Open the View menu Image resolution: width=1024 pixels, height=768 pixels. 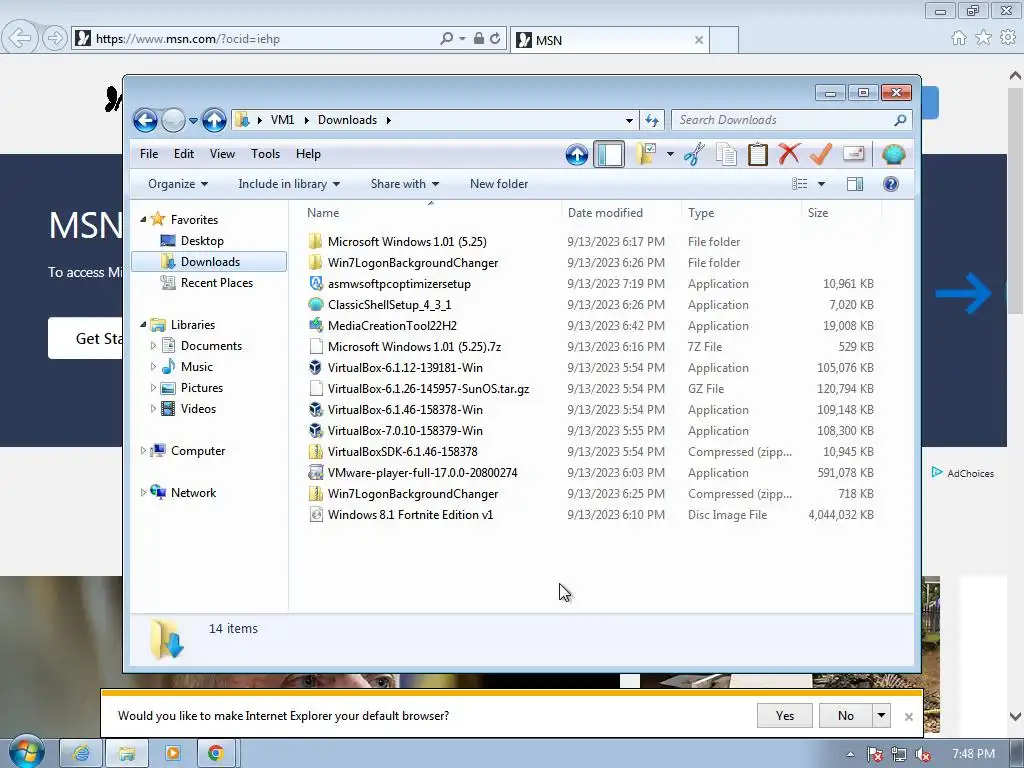coord(222,154)
